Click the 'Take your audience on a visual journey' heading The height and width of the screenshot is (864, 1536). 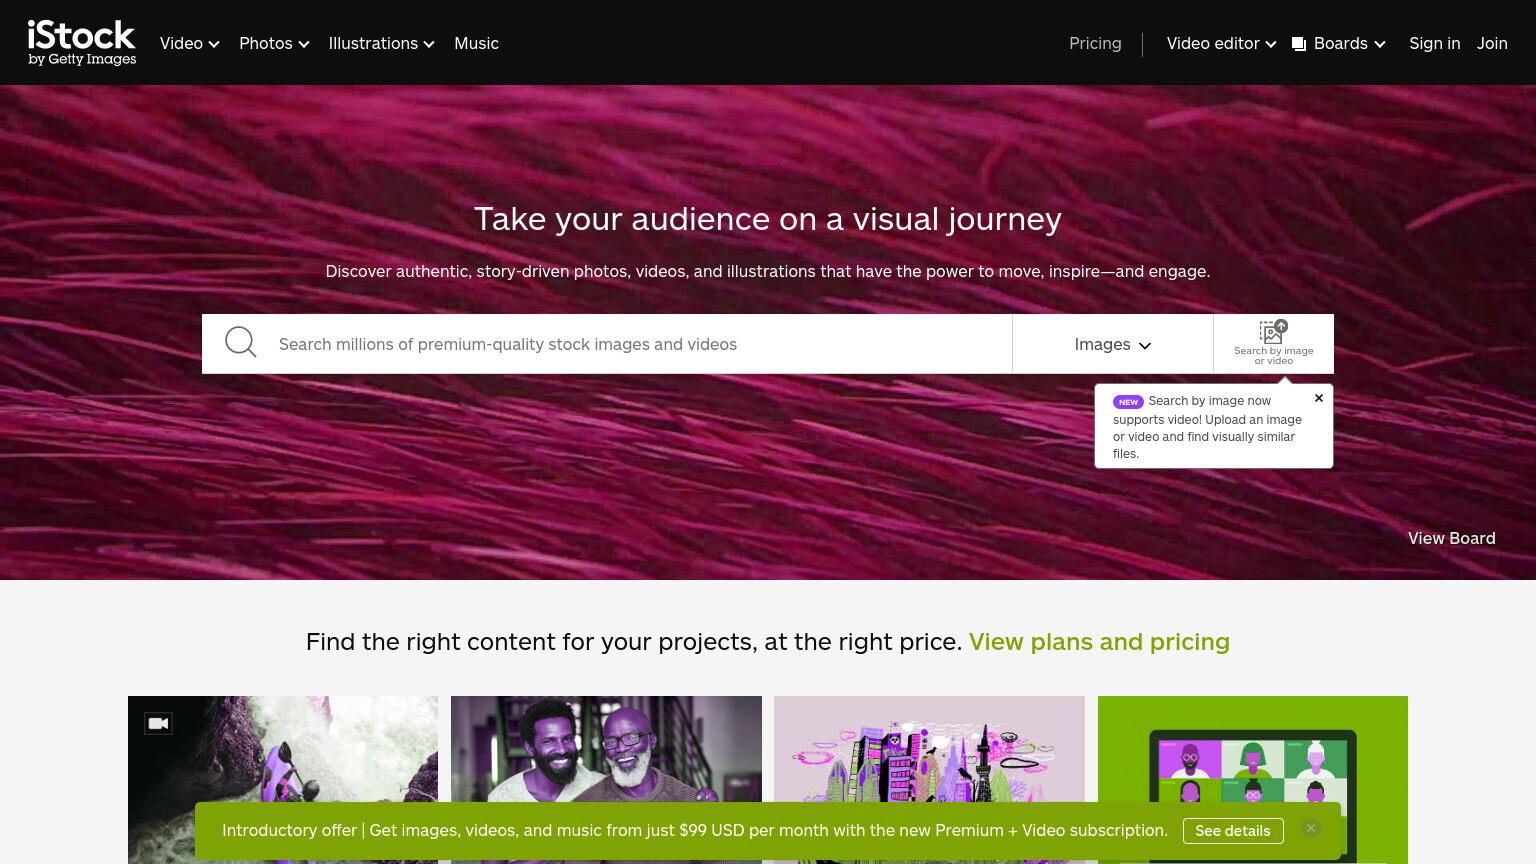768,219
